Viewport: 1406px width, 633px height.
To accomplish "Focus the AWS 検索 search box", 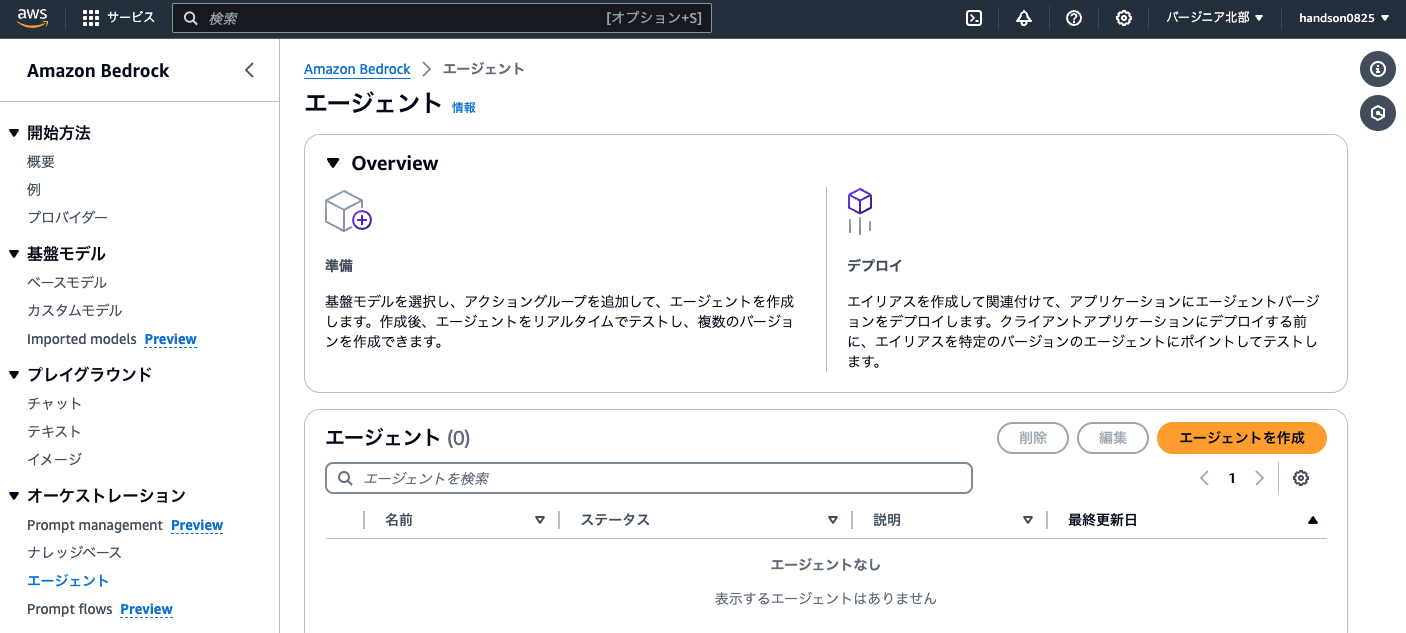I will point(442,18).
